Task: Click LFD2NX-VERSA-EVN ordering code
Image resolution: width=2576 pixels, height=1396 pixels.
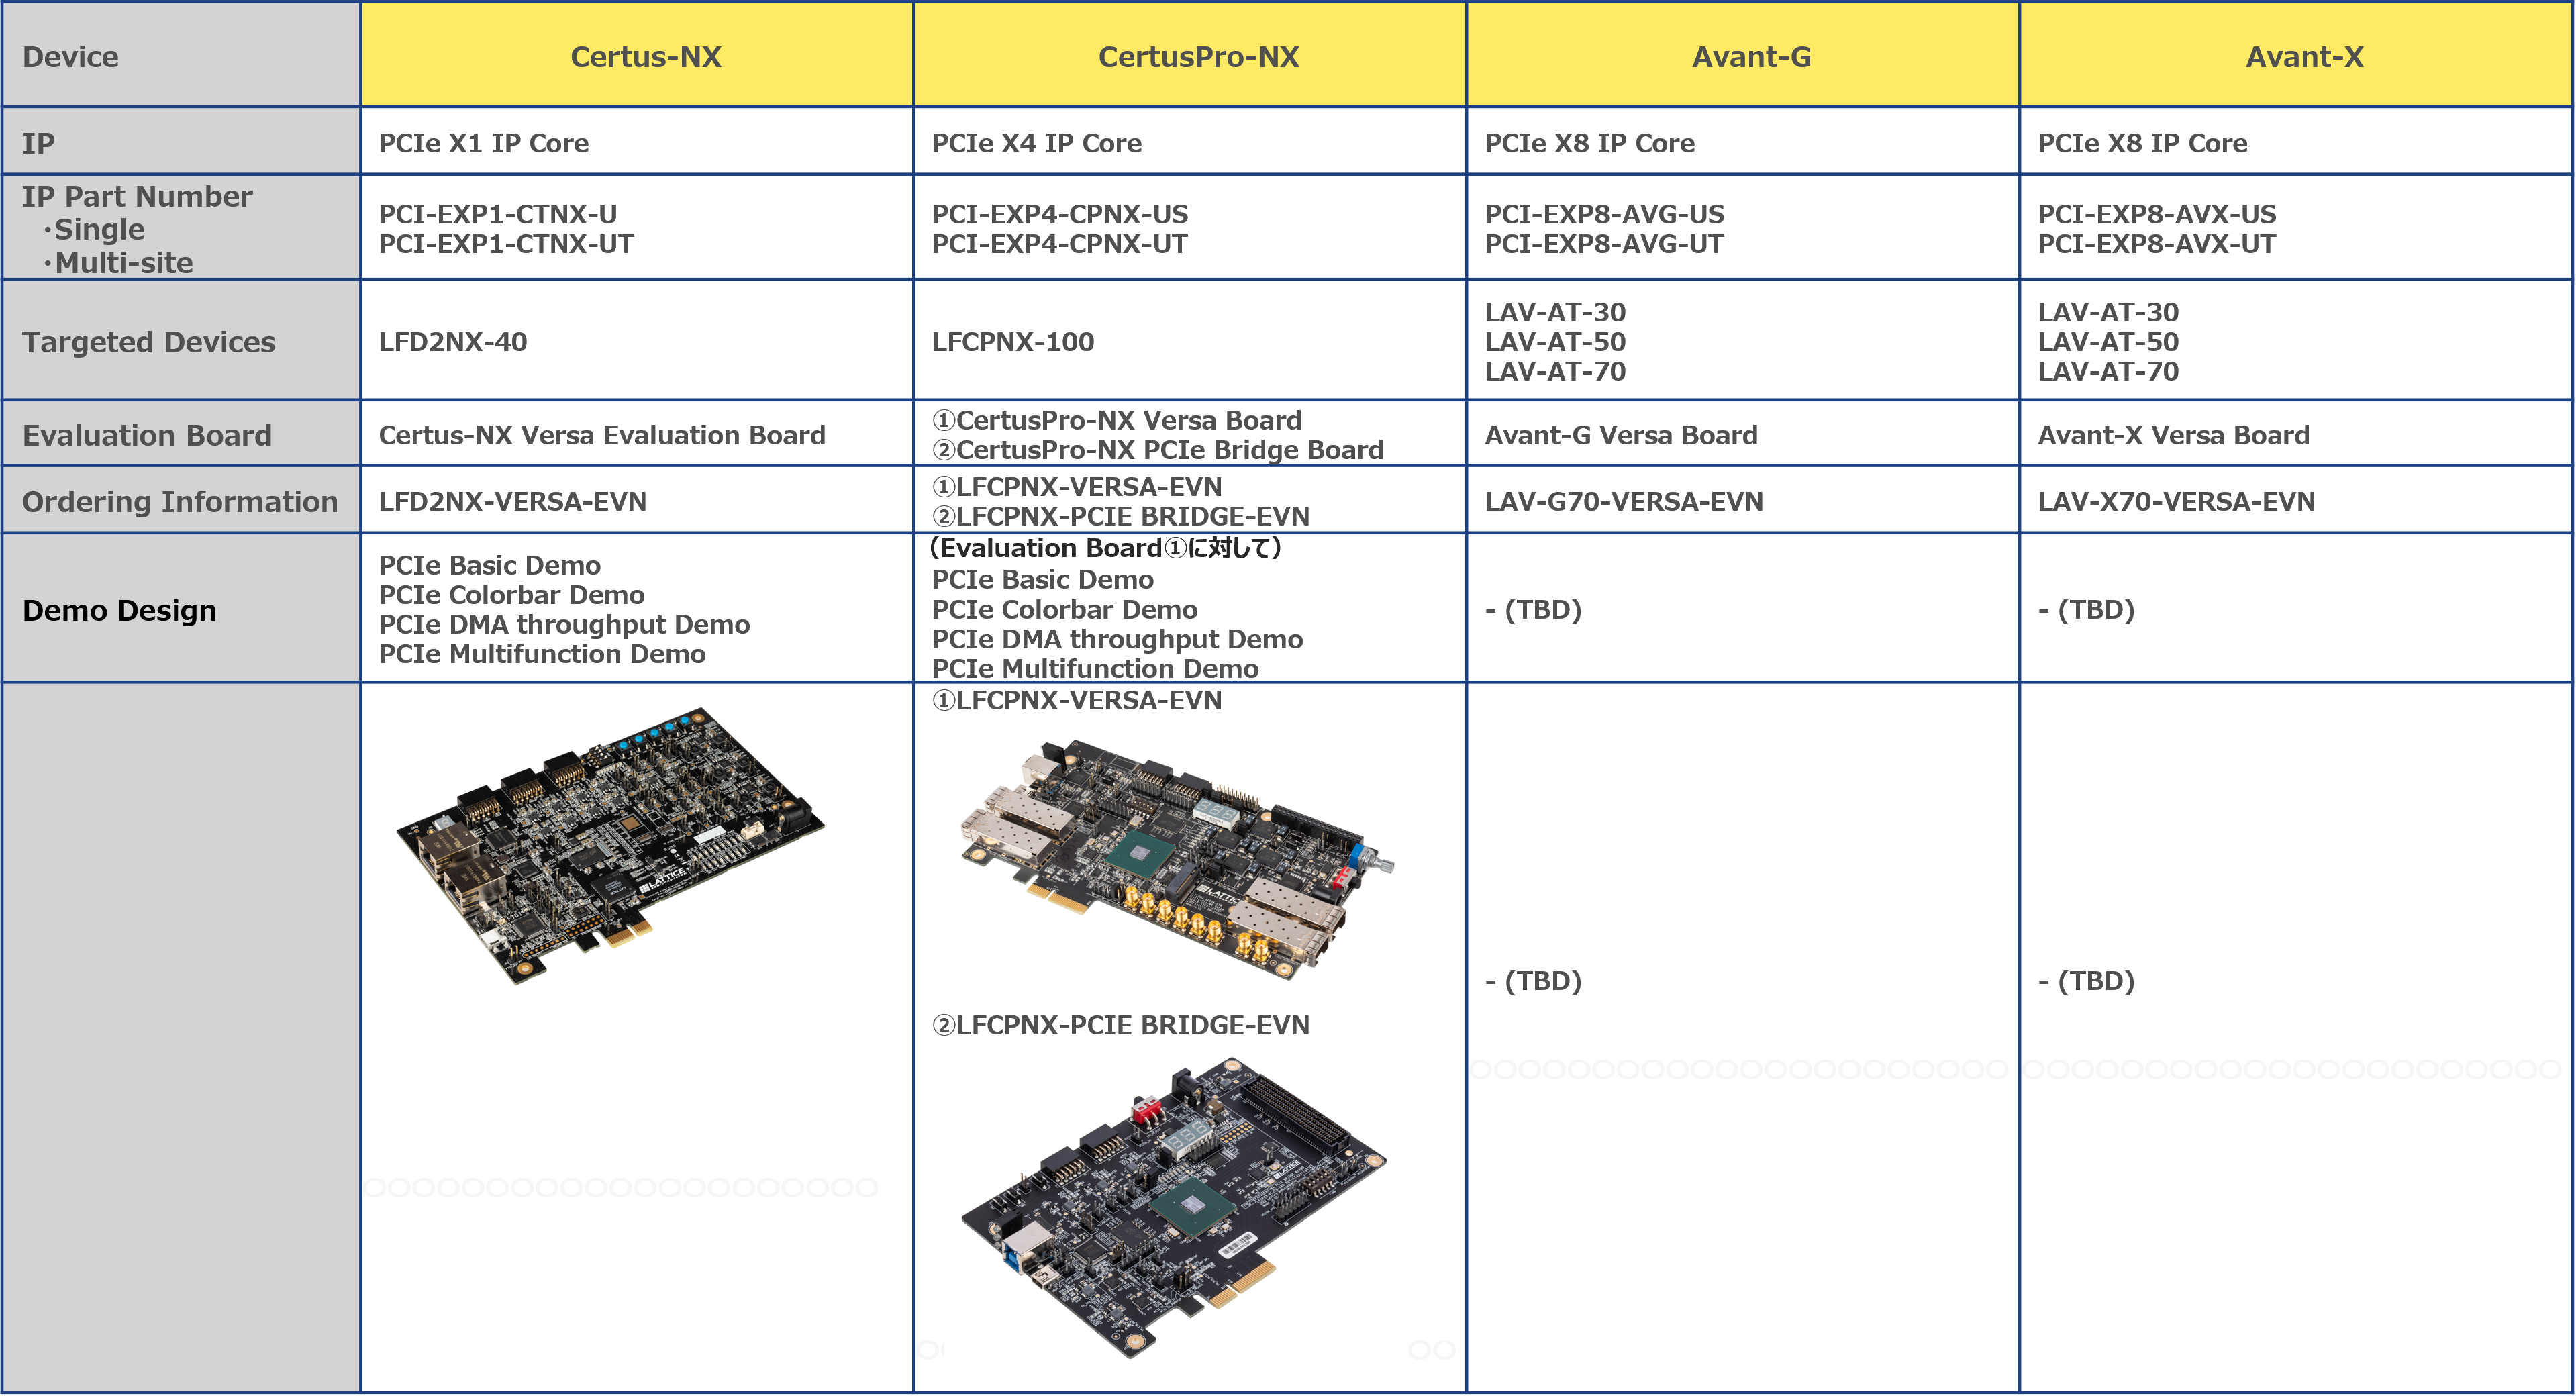Action: coord(512,501)
